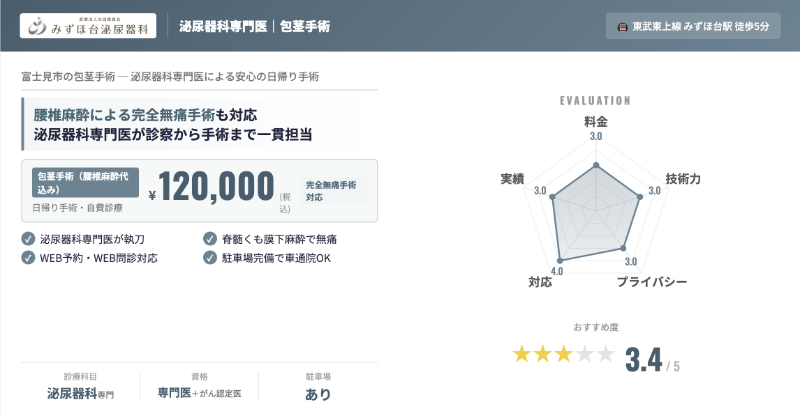Click the 泌尿器科専門医｜包茎手術 header title
The width and height of the screenshot is (800, 418).
254,26
